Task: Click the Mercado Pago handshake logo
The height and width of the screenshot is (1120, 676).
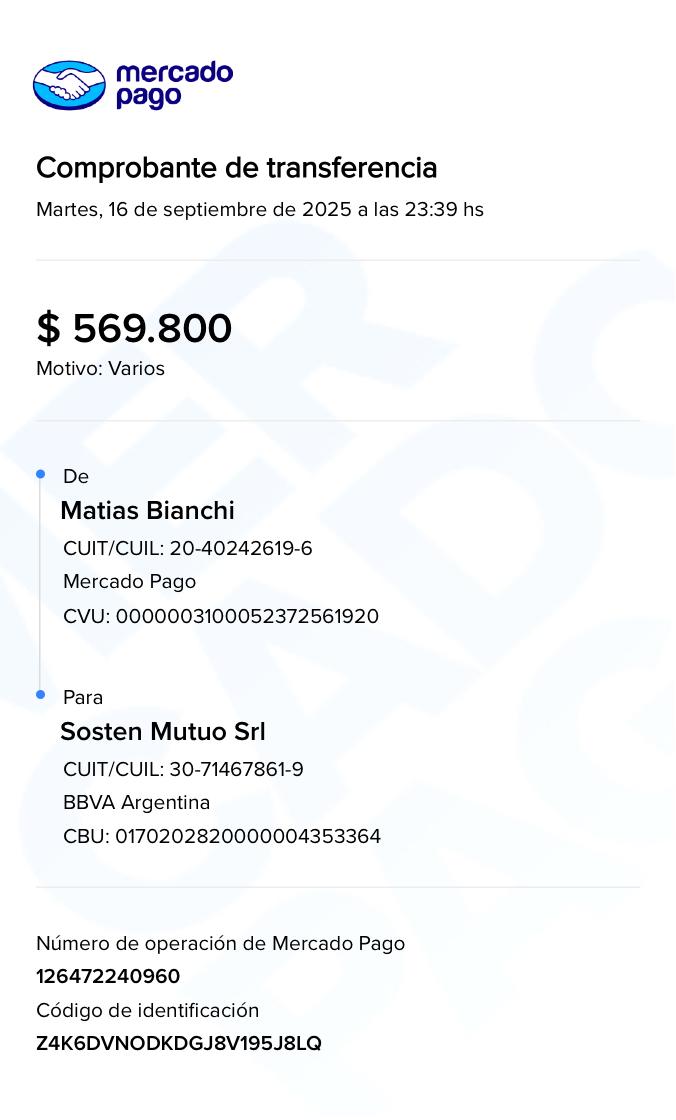Action: [x=69, y=85]
